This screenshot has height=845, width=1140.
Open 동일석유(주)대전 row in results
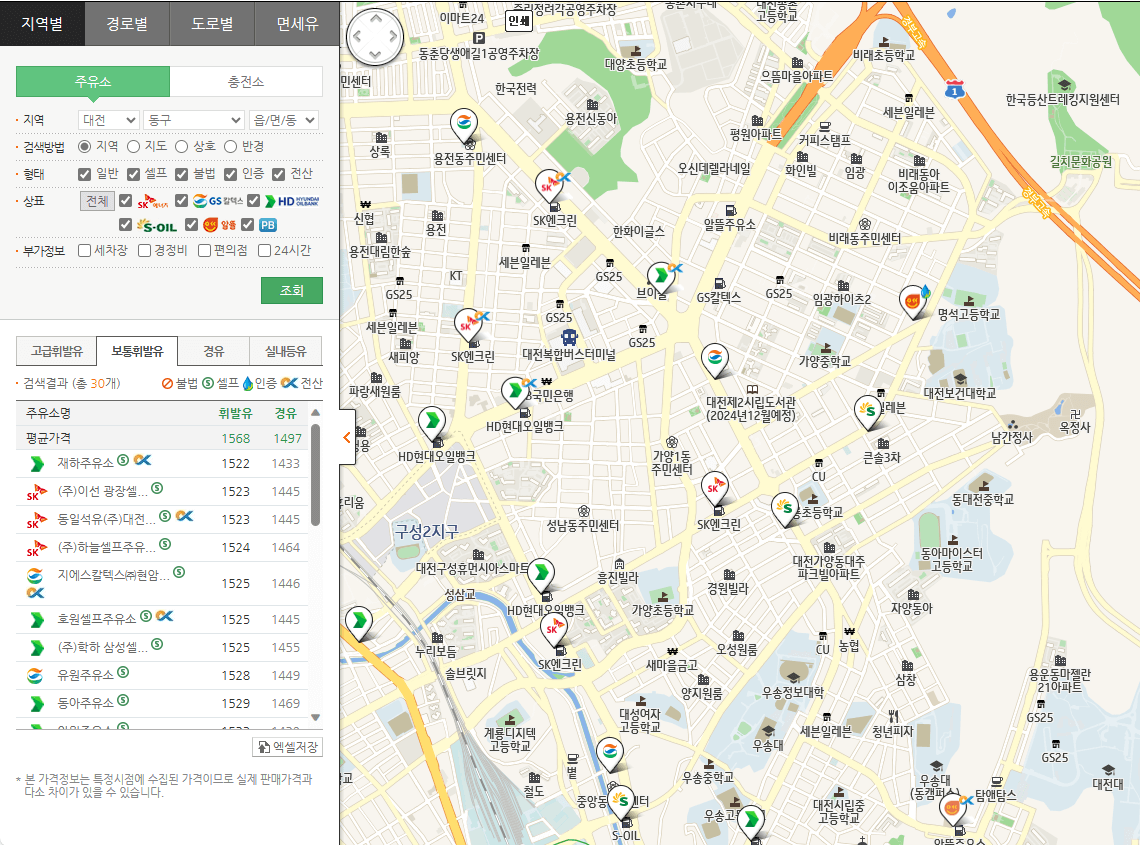[162, 519]
